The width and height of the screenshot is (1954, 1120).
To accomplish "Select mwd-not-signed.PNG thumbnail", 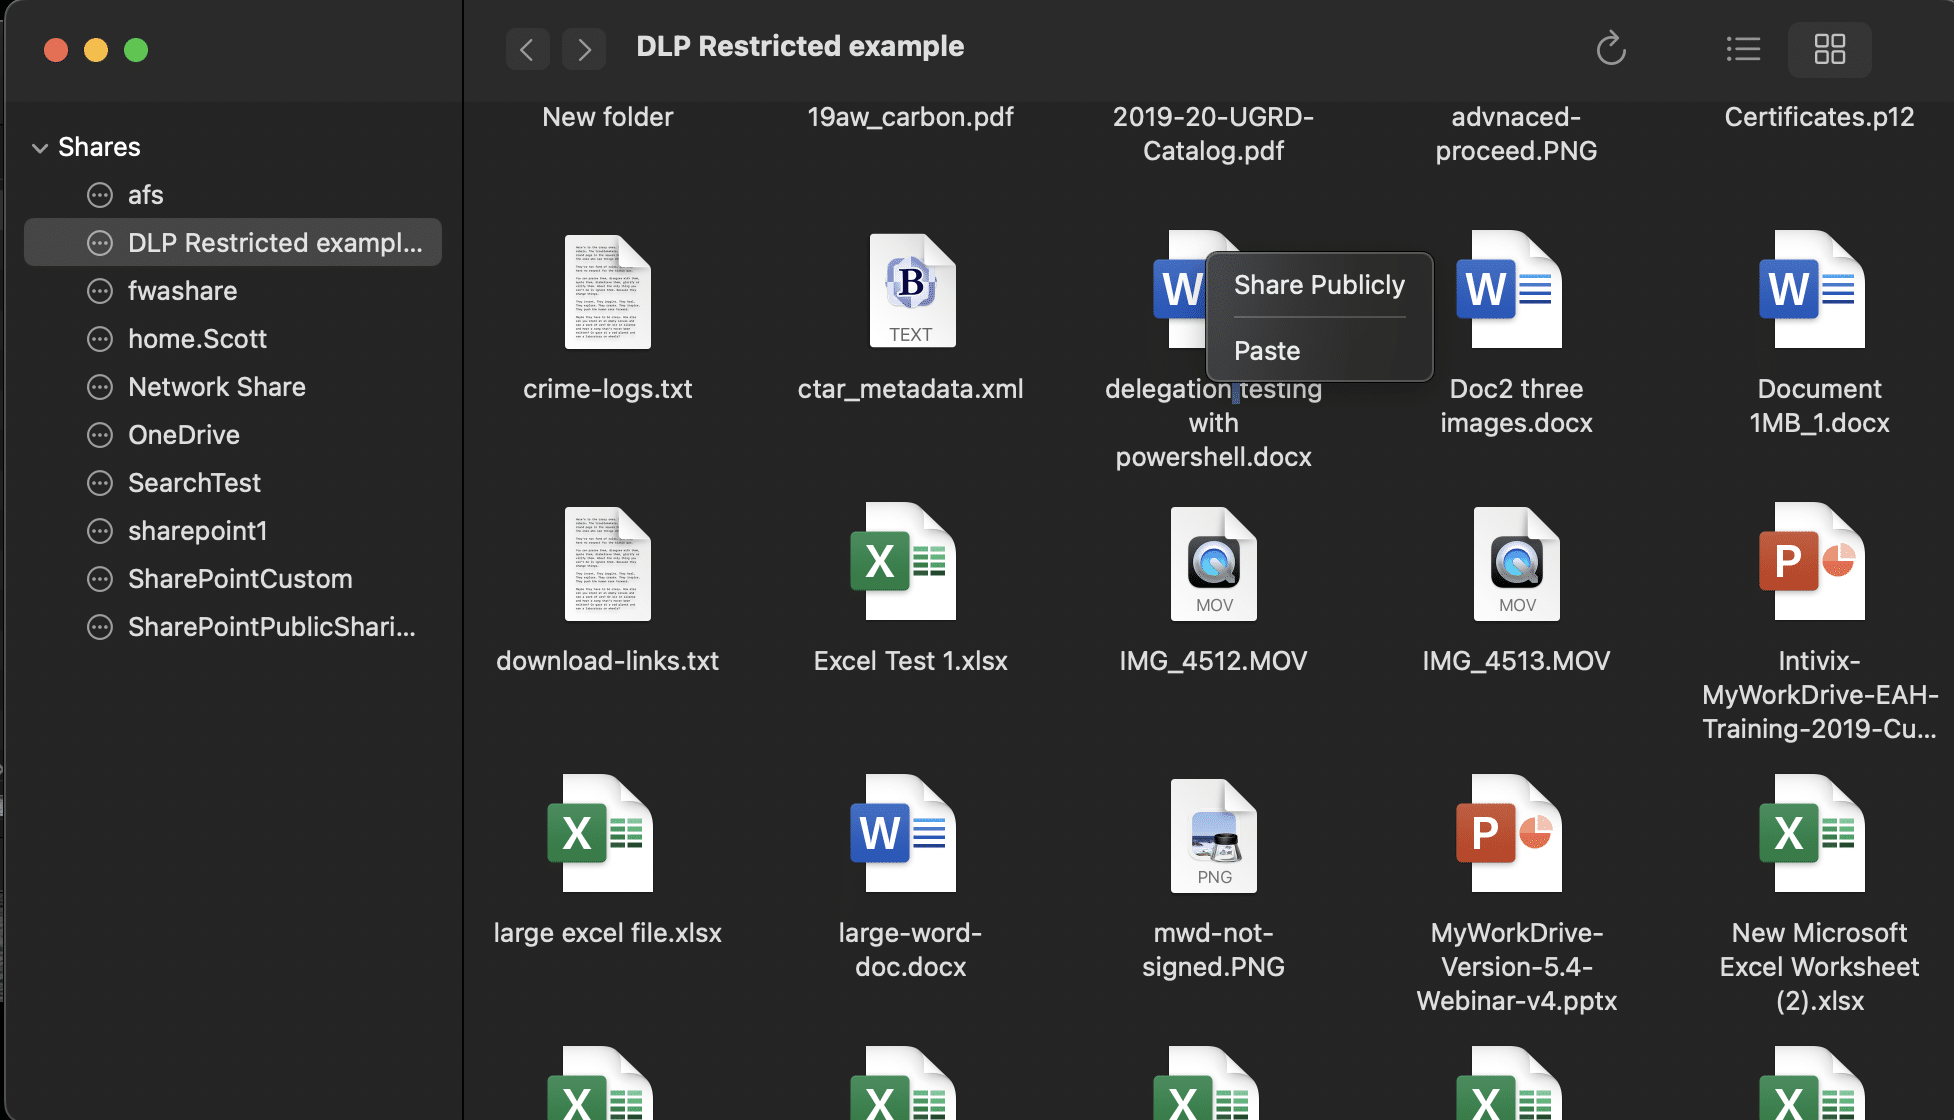I will (x=1213, y=836).
